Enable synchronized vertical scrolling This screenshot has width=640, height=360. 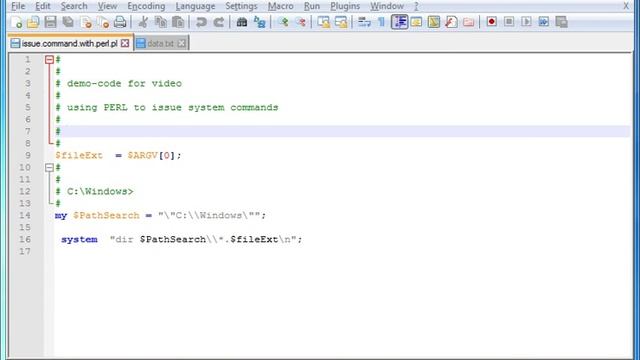tap(323, 22)
